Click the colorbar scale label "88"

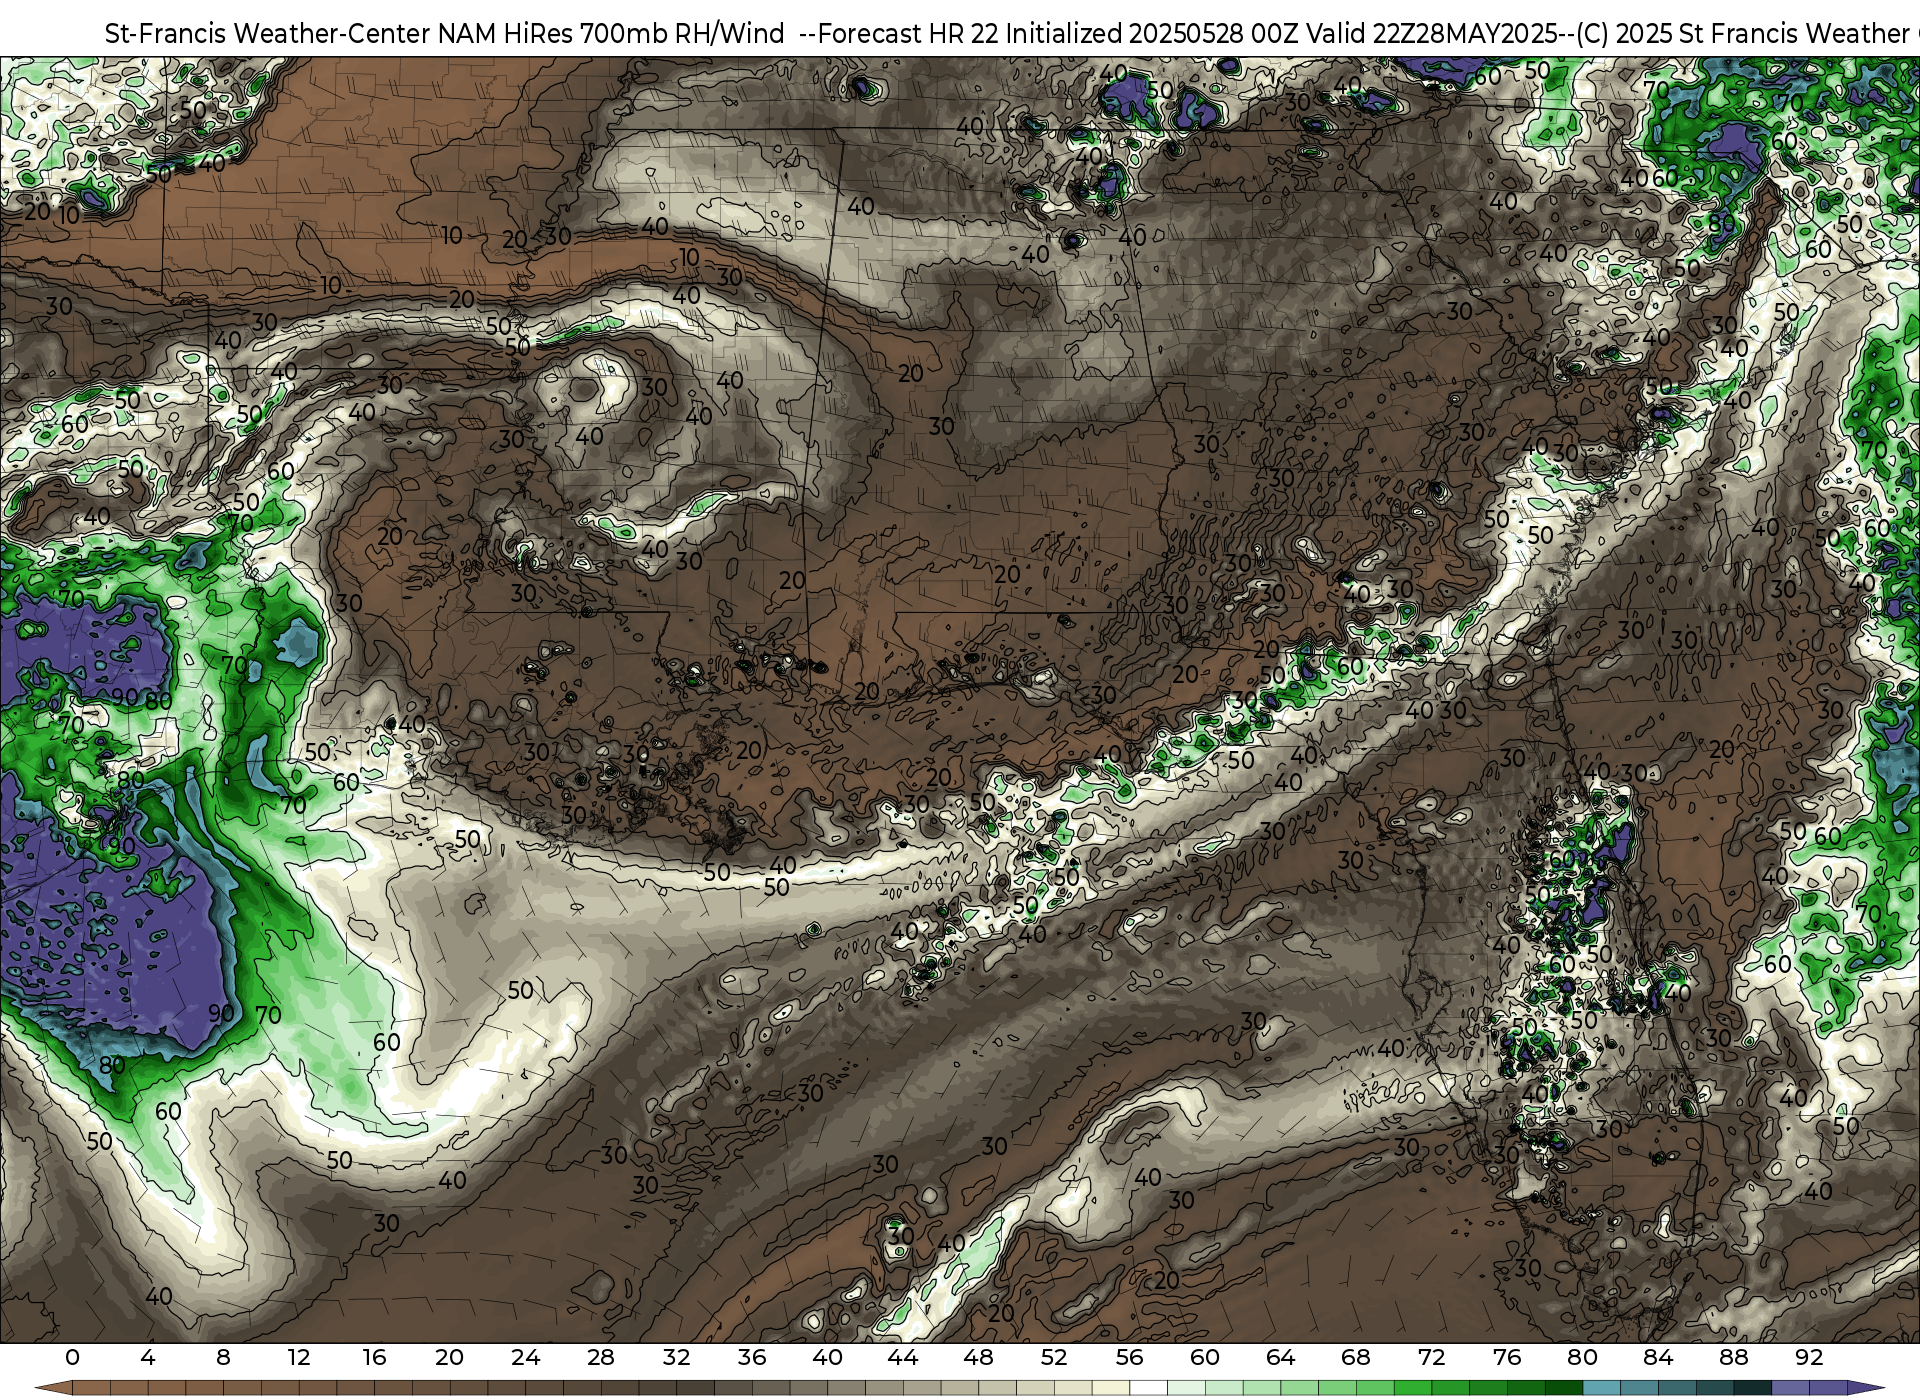(x=1733, y=1357)
